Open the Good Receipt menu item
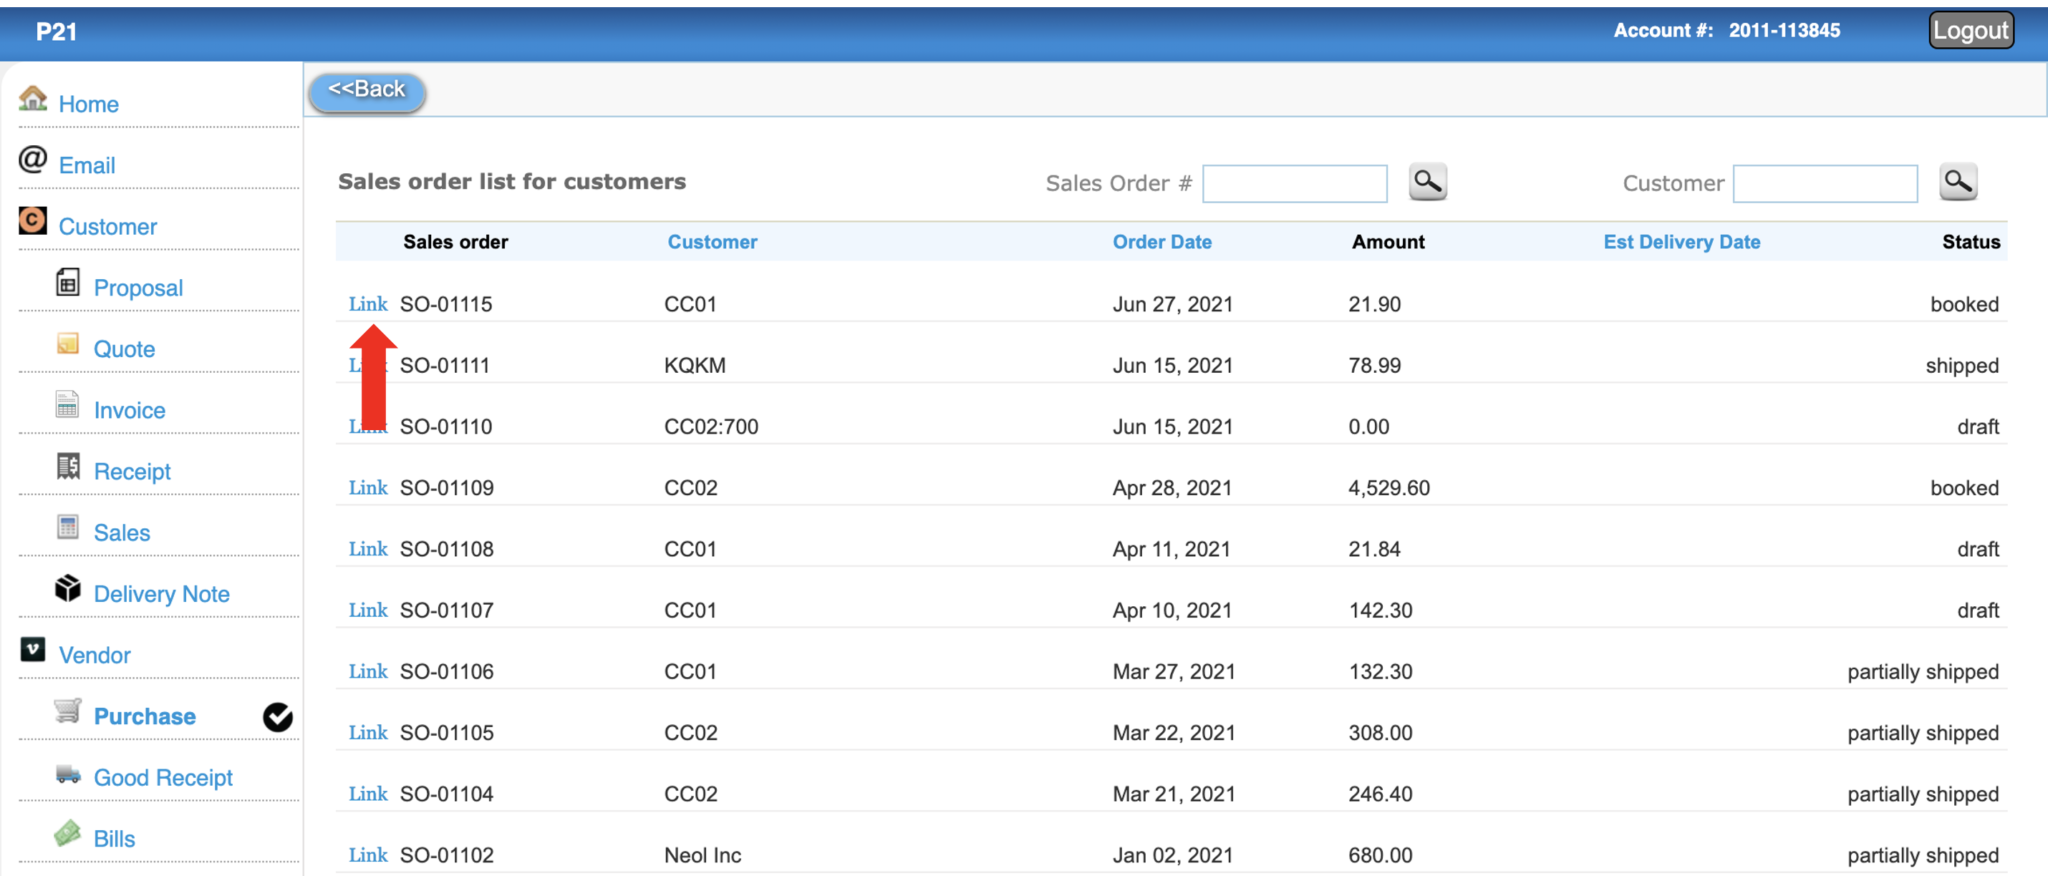 click(163, 777)
